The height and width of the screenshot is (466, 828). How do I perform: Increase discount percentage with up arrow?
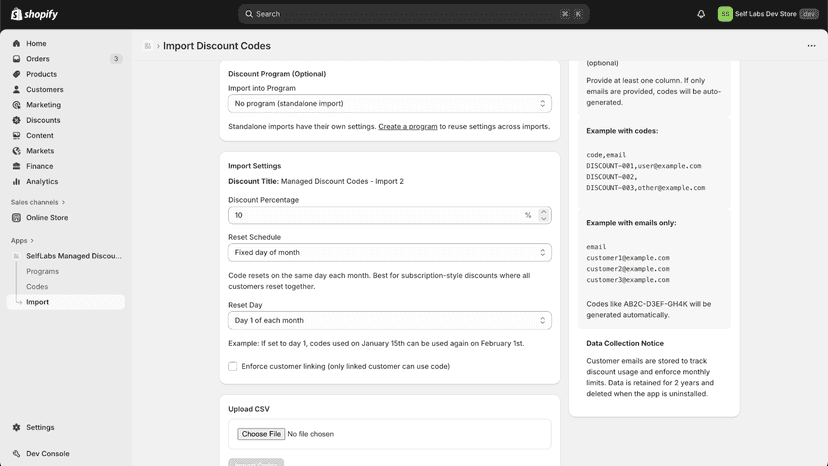click(543, 211)
